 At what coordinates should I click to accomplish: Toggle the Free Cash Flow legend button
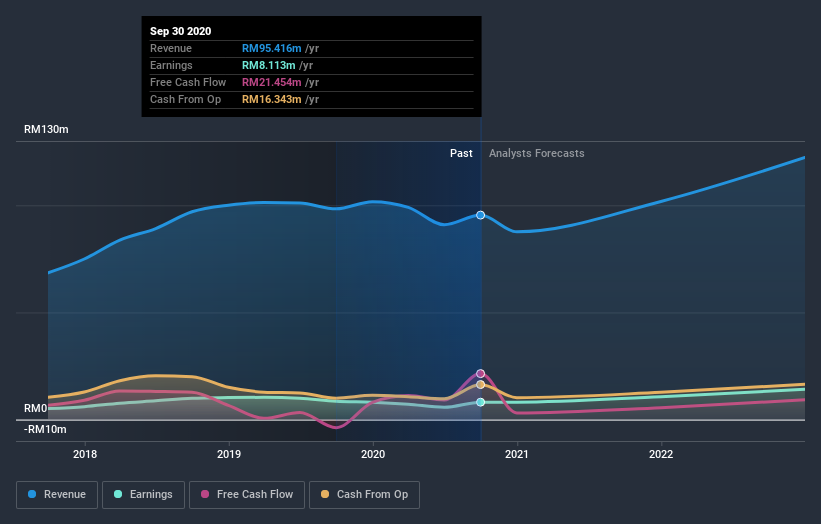tap(247, 495)
